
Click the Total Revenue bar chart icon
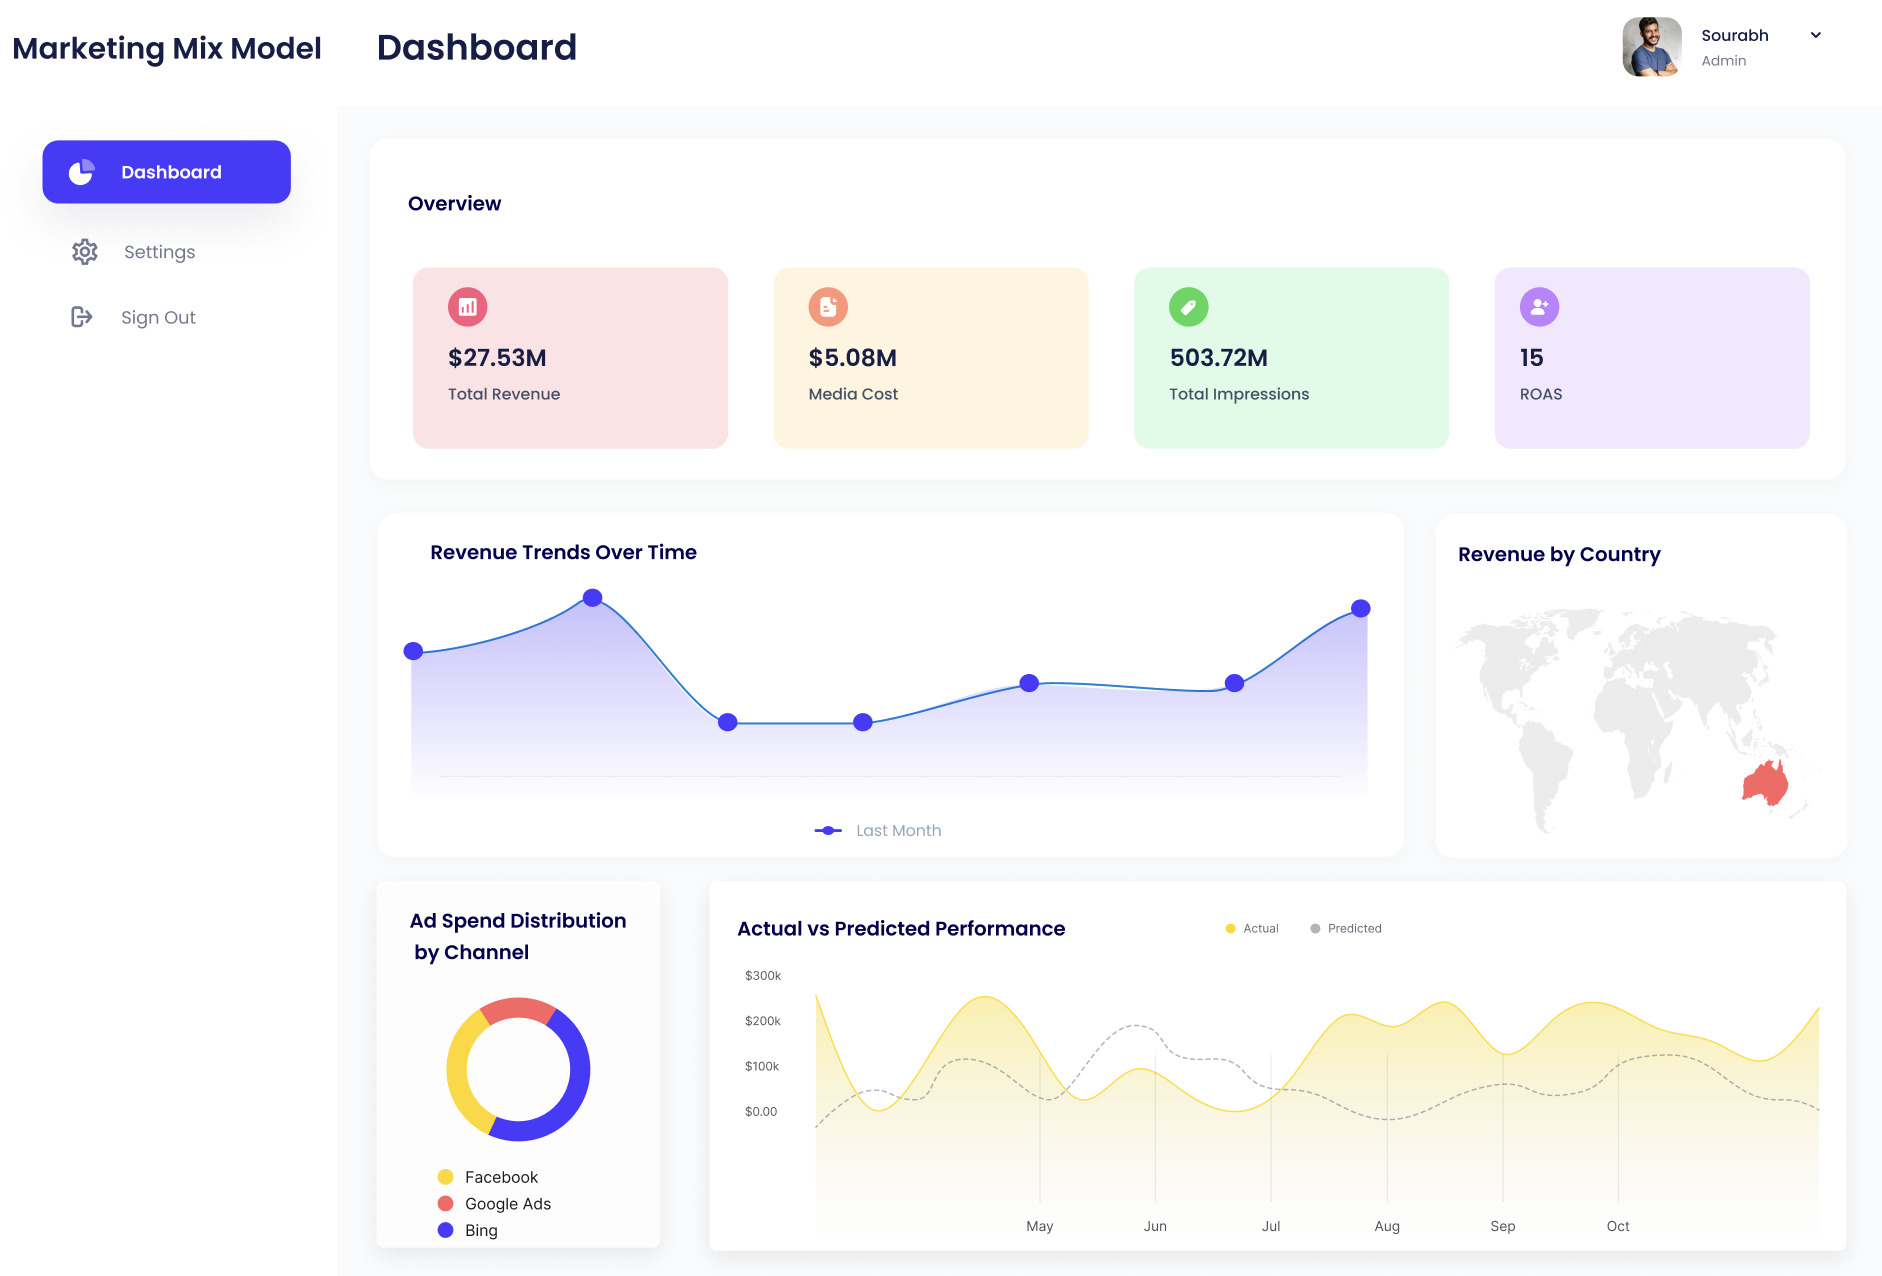[467, 307]
